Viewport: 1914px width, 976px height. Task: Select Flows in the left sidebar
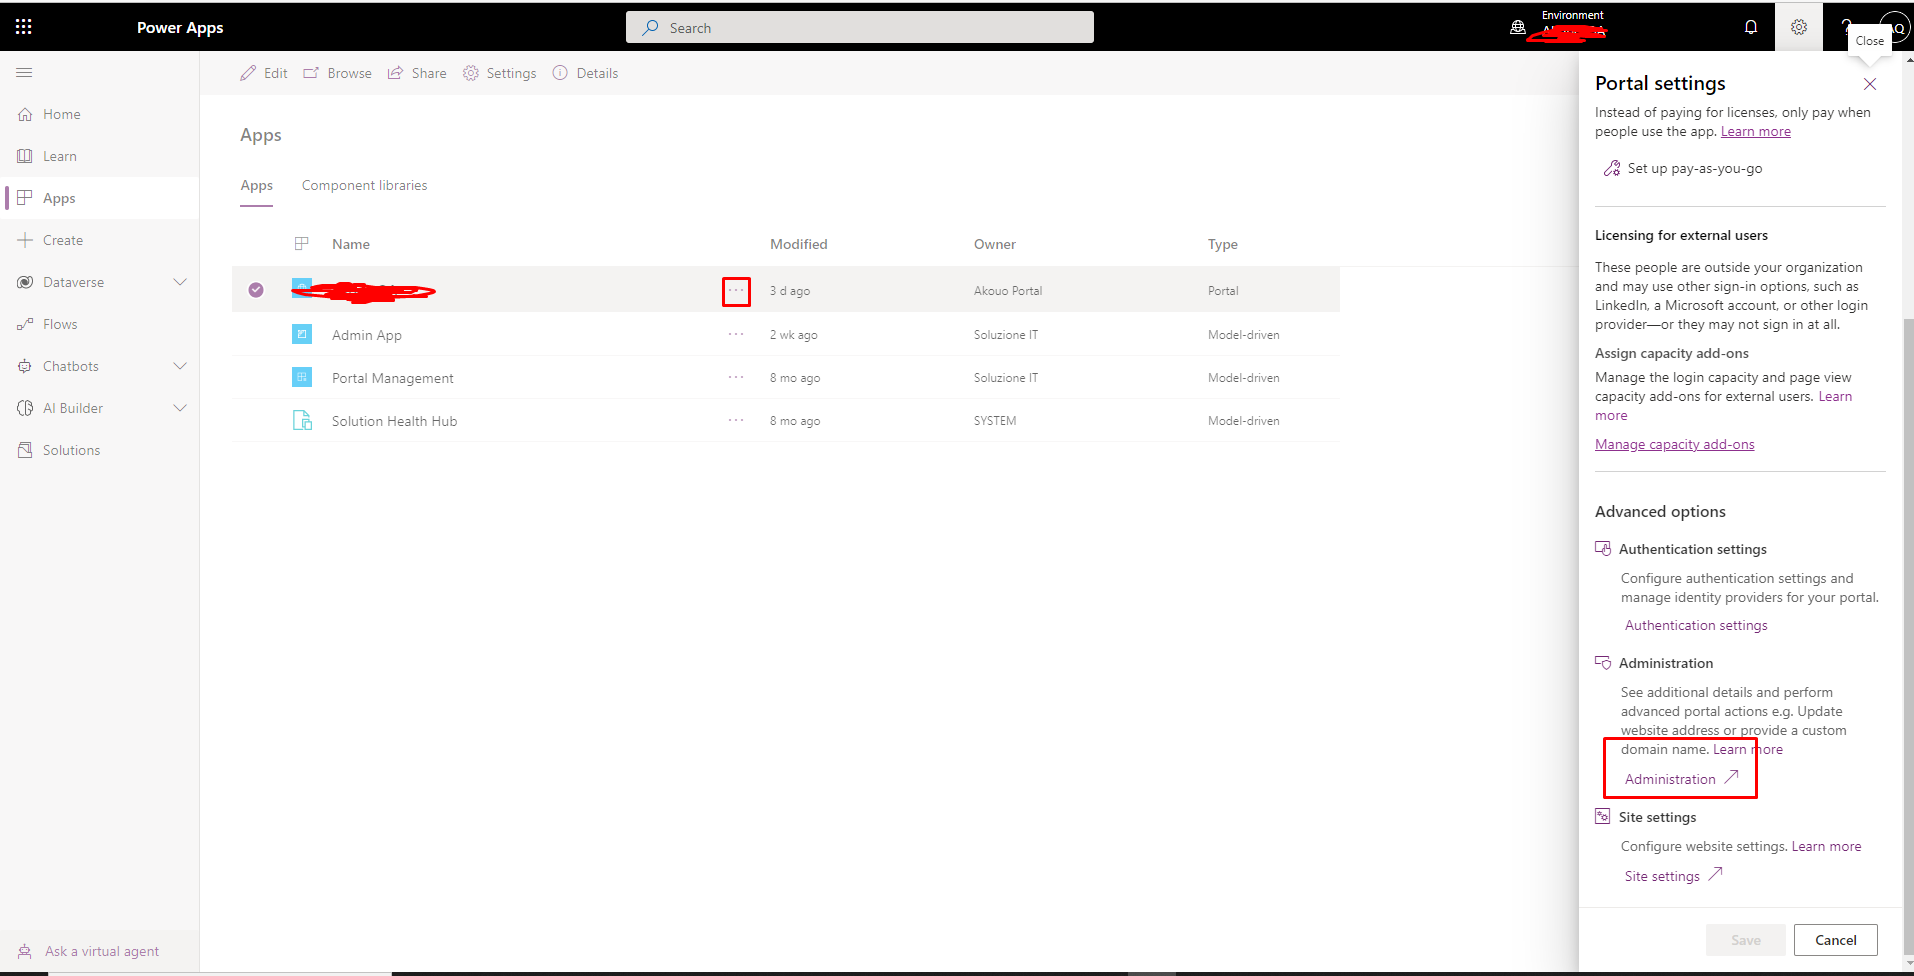click(62, 323)
